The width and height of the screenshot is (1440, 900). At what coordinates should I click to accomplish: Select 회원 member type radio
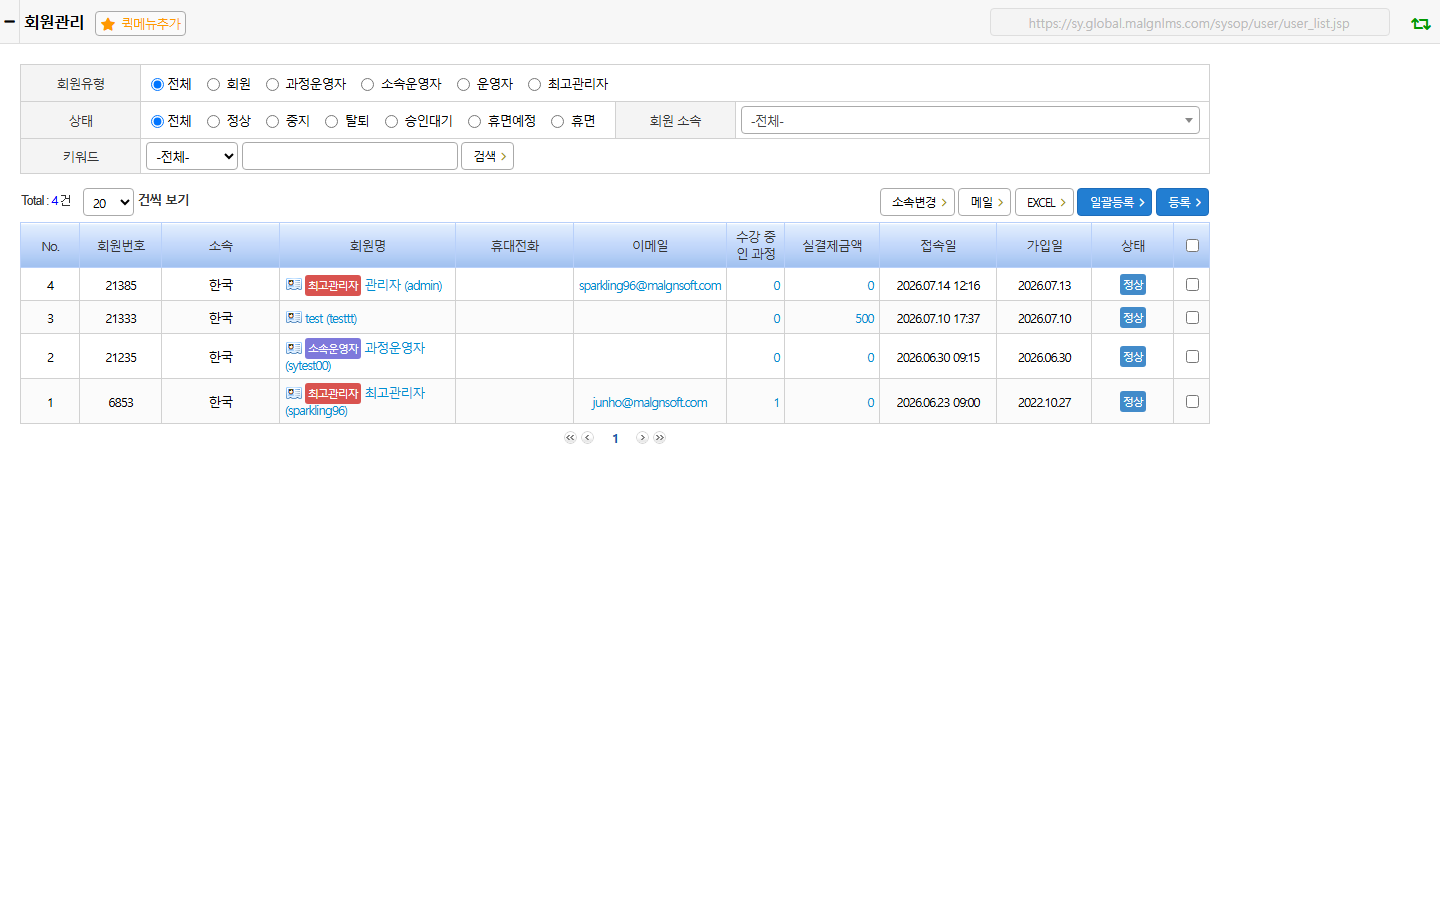(213, 85)
